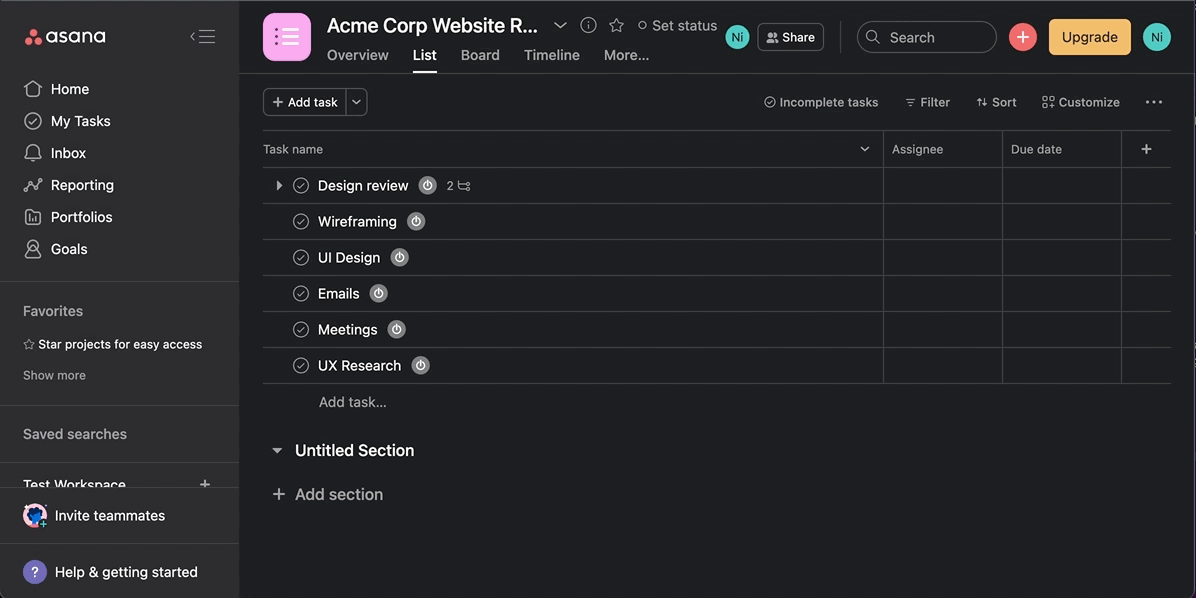1196x598 pixels.
Task: Click the Share button
Action: (x=790, y=37)
